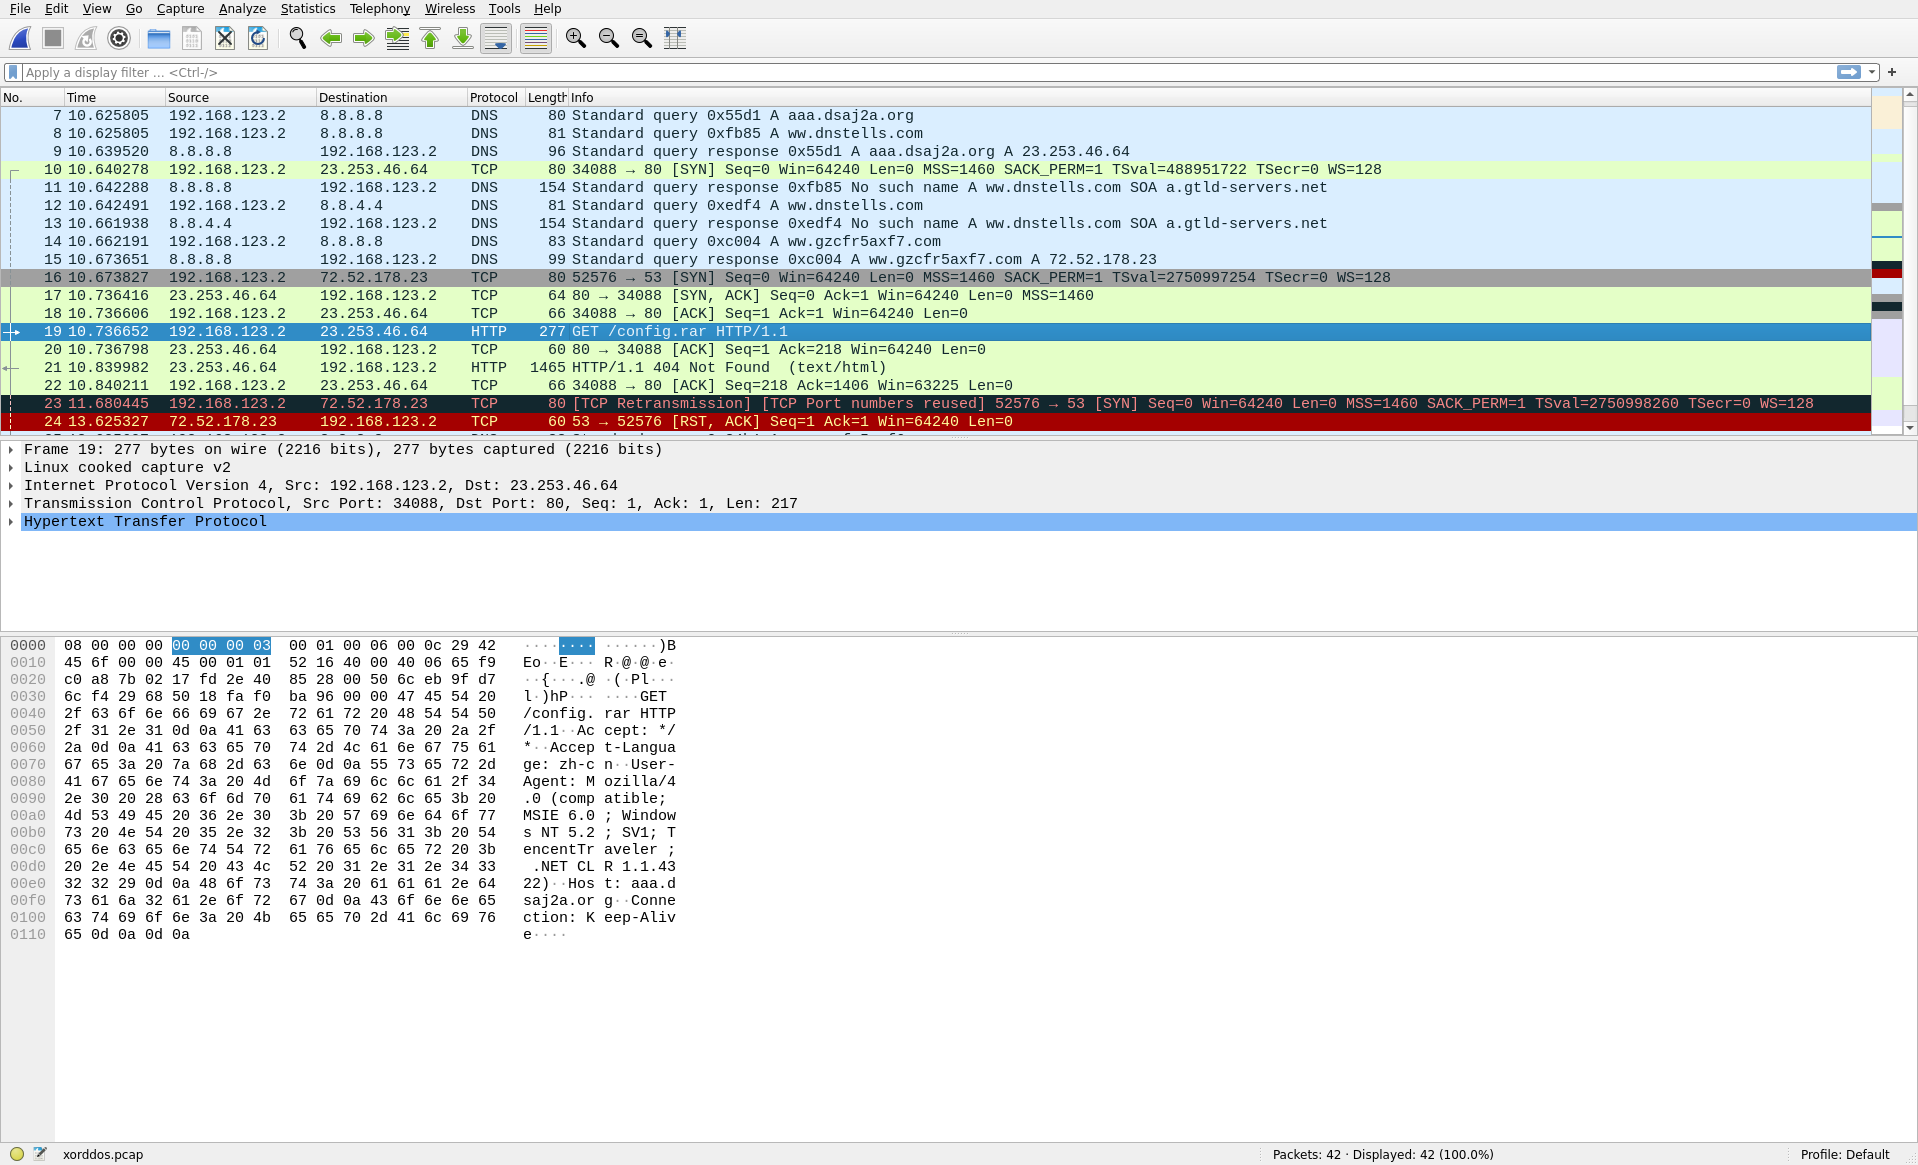Toggle auto-scroll during live capture
Viewport: 1918px width, 1165px height.
[496, 38]
